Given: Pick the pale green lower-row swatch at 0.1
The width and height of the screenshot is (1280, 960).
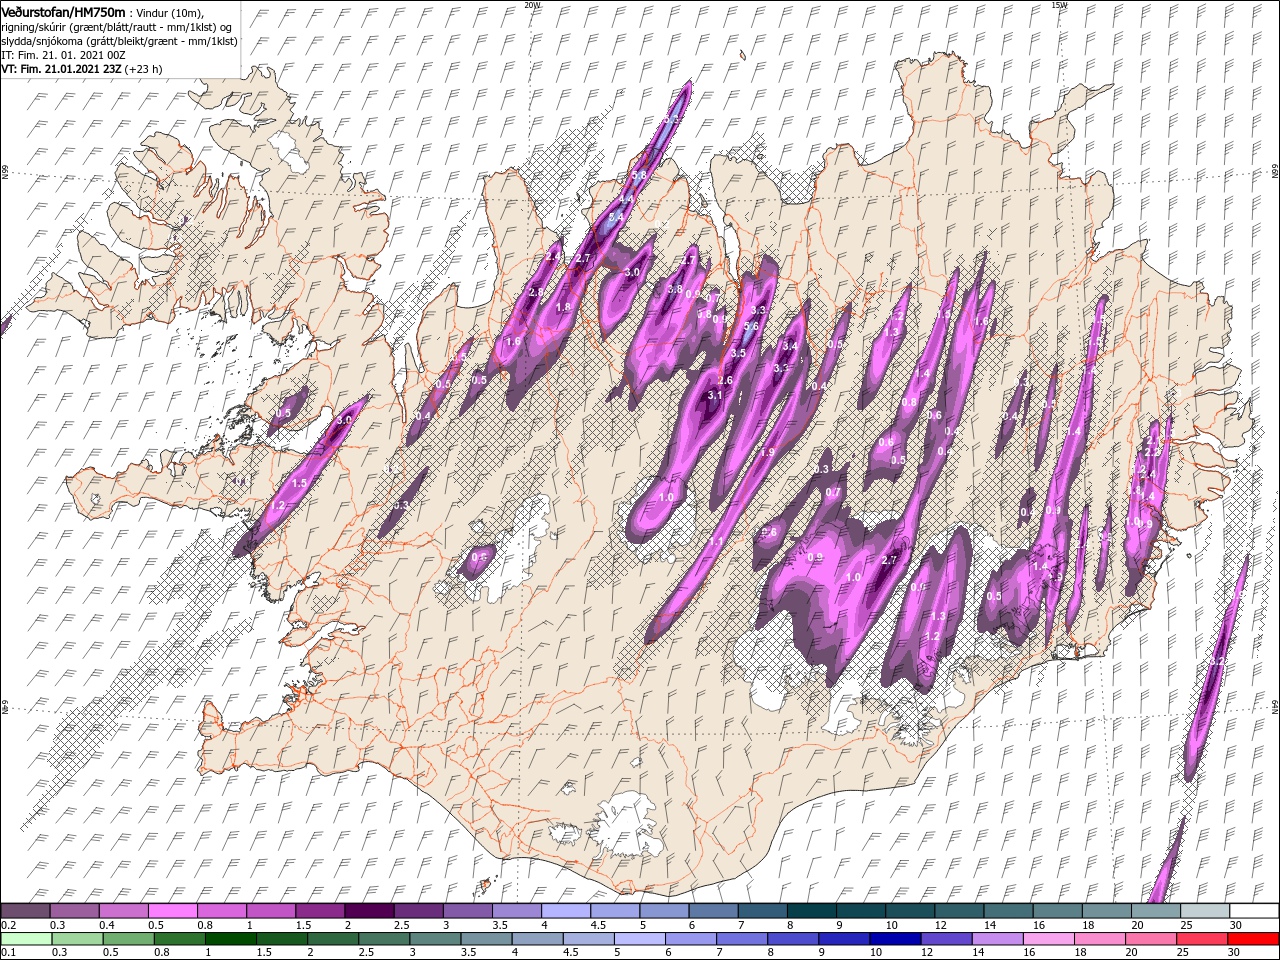Looking at the screenshot, I should click(25, 939).
